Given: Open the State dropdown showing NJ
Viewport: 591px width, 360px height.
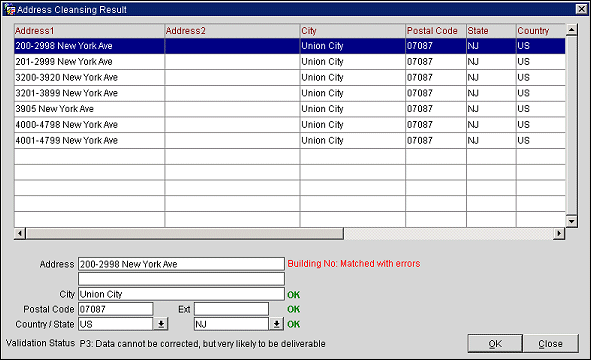Looking at the screenshot, I should coord(277,324).
